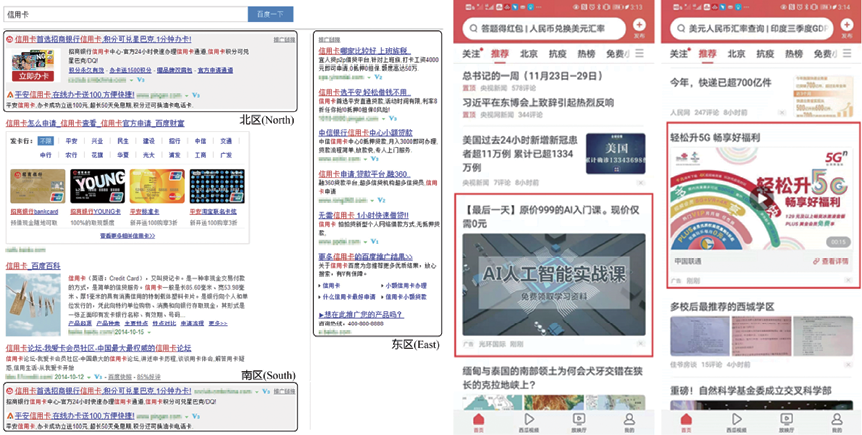Open 无需信用卡 1小时快速借贷 side ad
The height and width of the screenshot is (435, 862).
363,215
